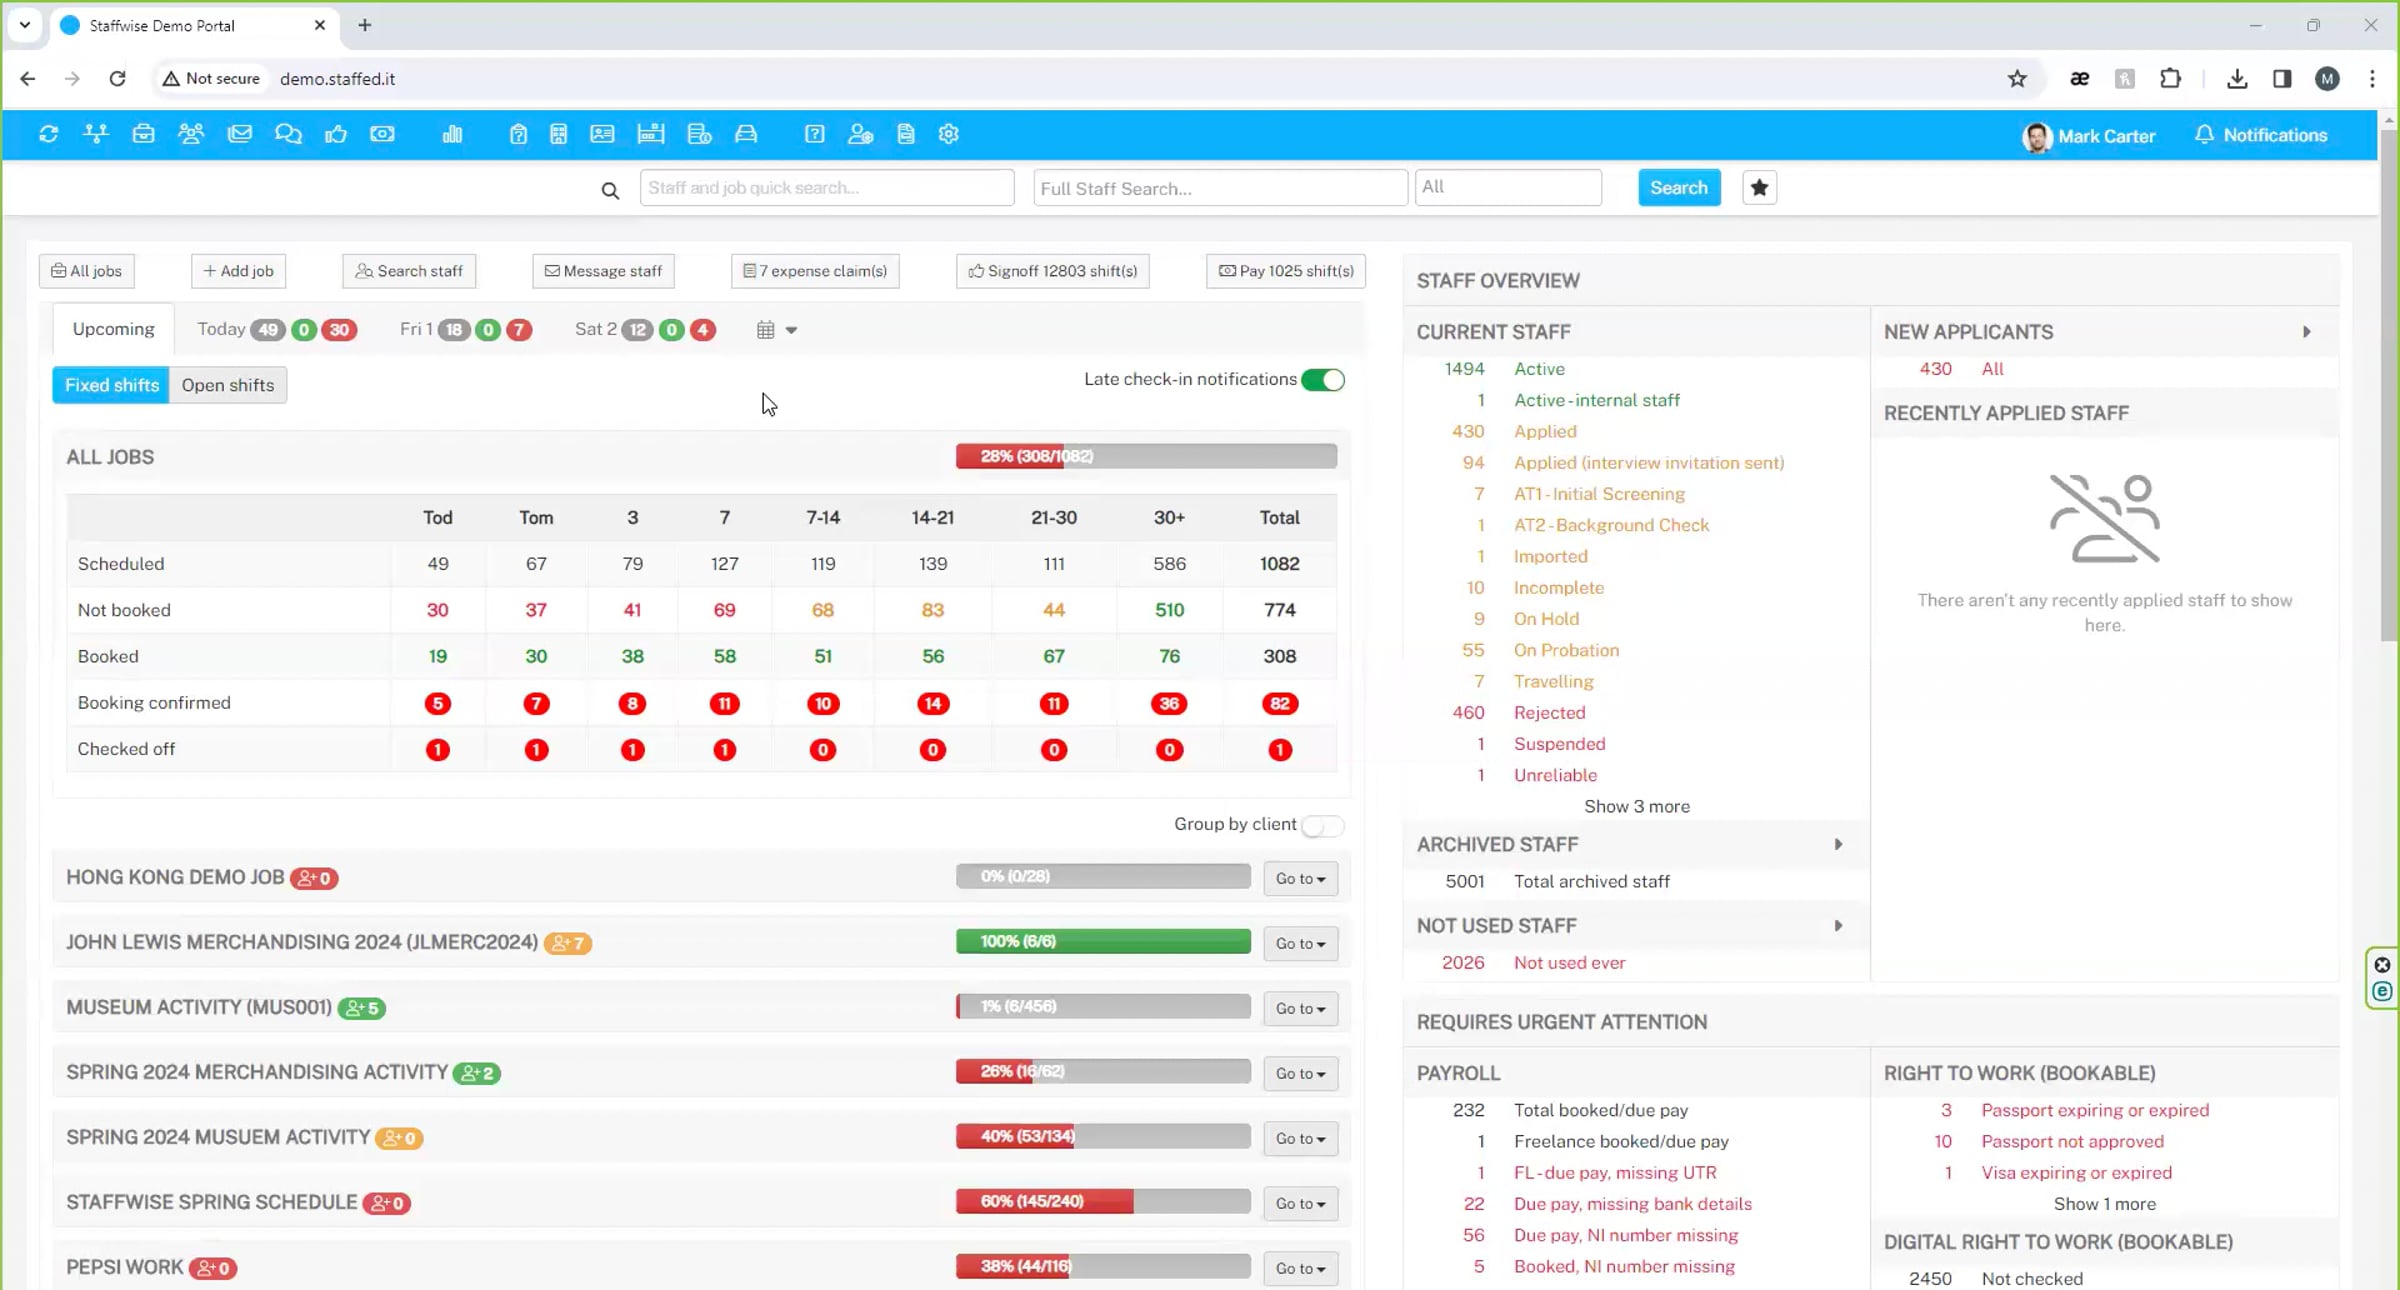Click the magnifier icon beside quick search
Viewport: 2400px width, 1290px height.
pyautogui.click(x=610, y=190)
